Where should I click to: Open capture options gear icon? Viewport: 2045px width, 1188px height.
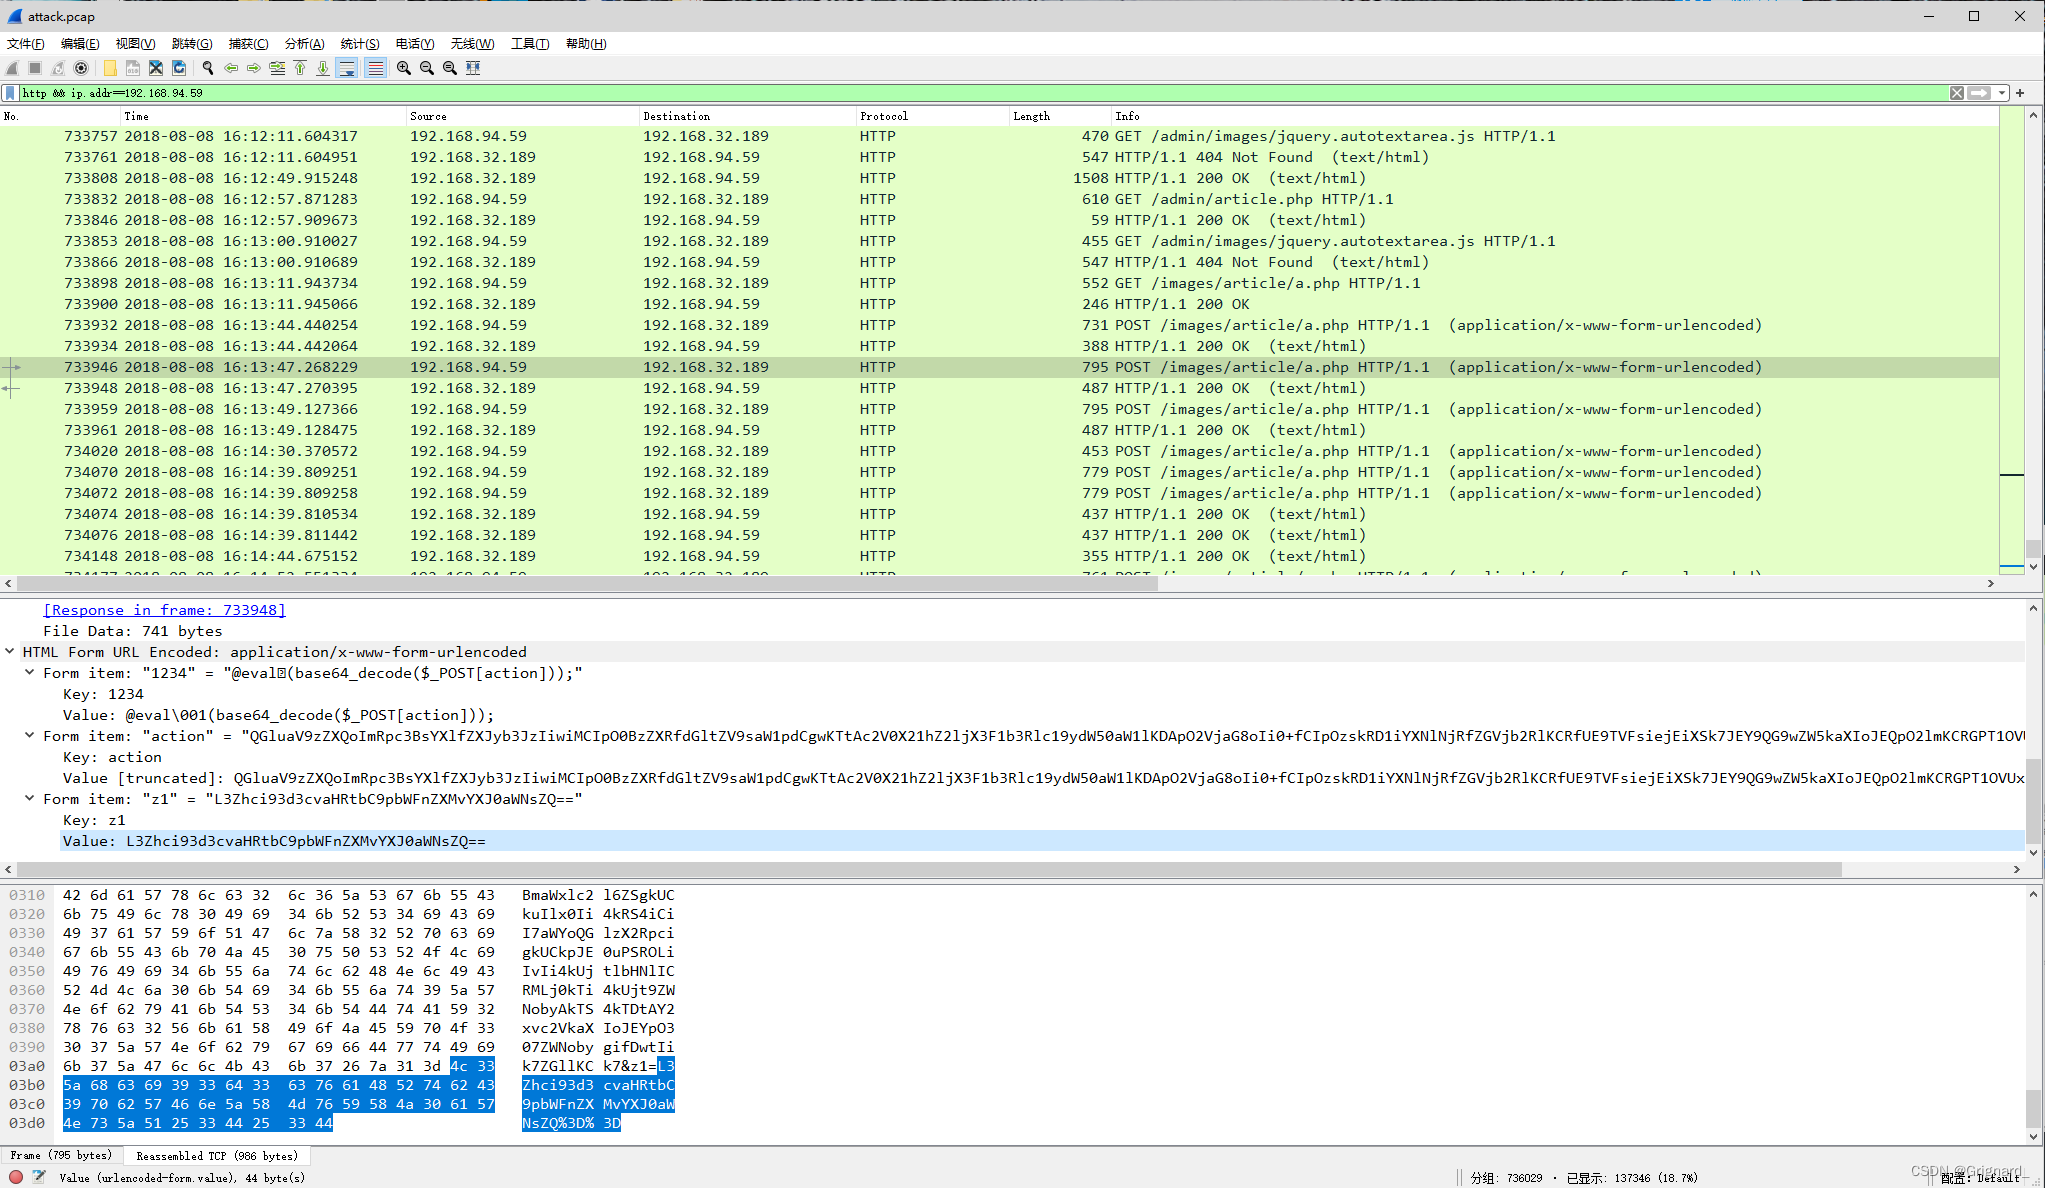click(81, 68)
